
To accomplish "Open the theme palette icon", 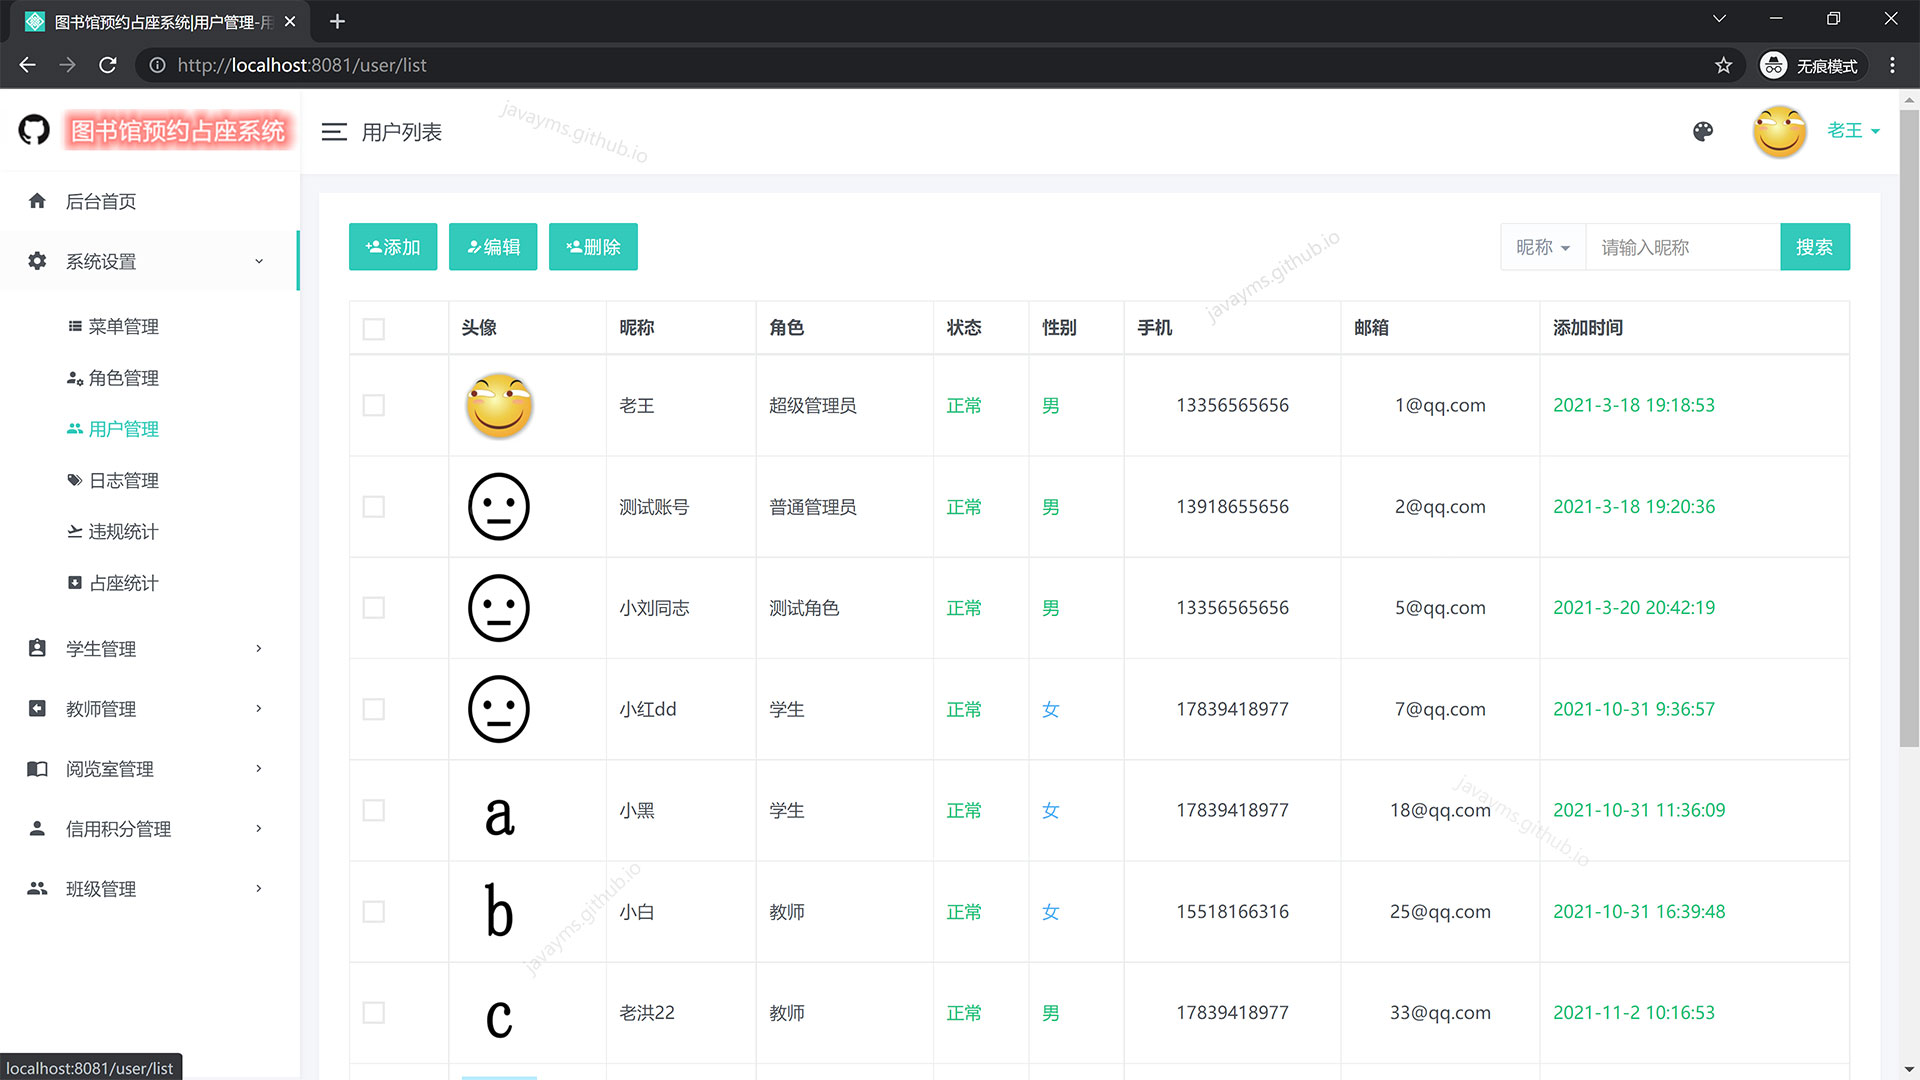I will point(1703,131).
